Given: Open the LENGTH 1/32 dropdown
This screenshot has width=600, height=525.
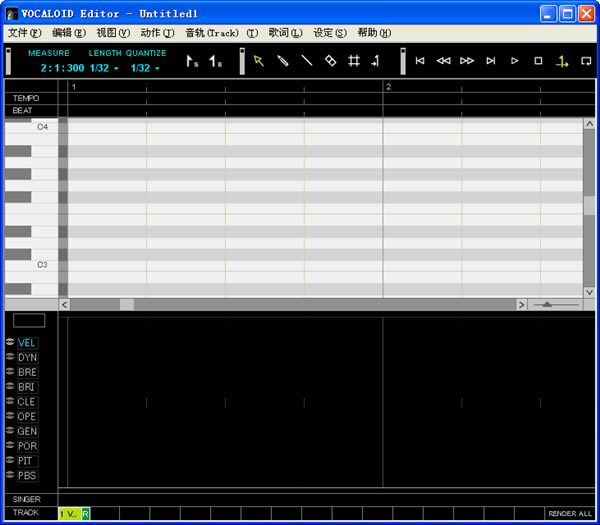Looking at the screenshot, I should tap(104, 69).
